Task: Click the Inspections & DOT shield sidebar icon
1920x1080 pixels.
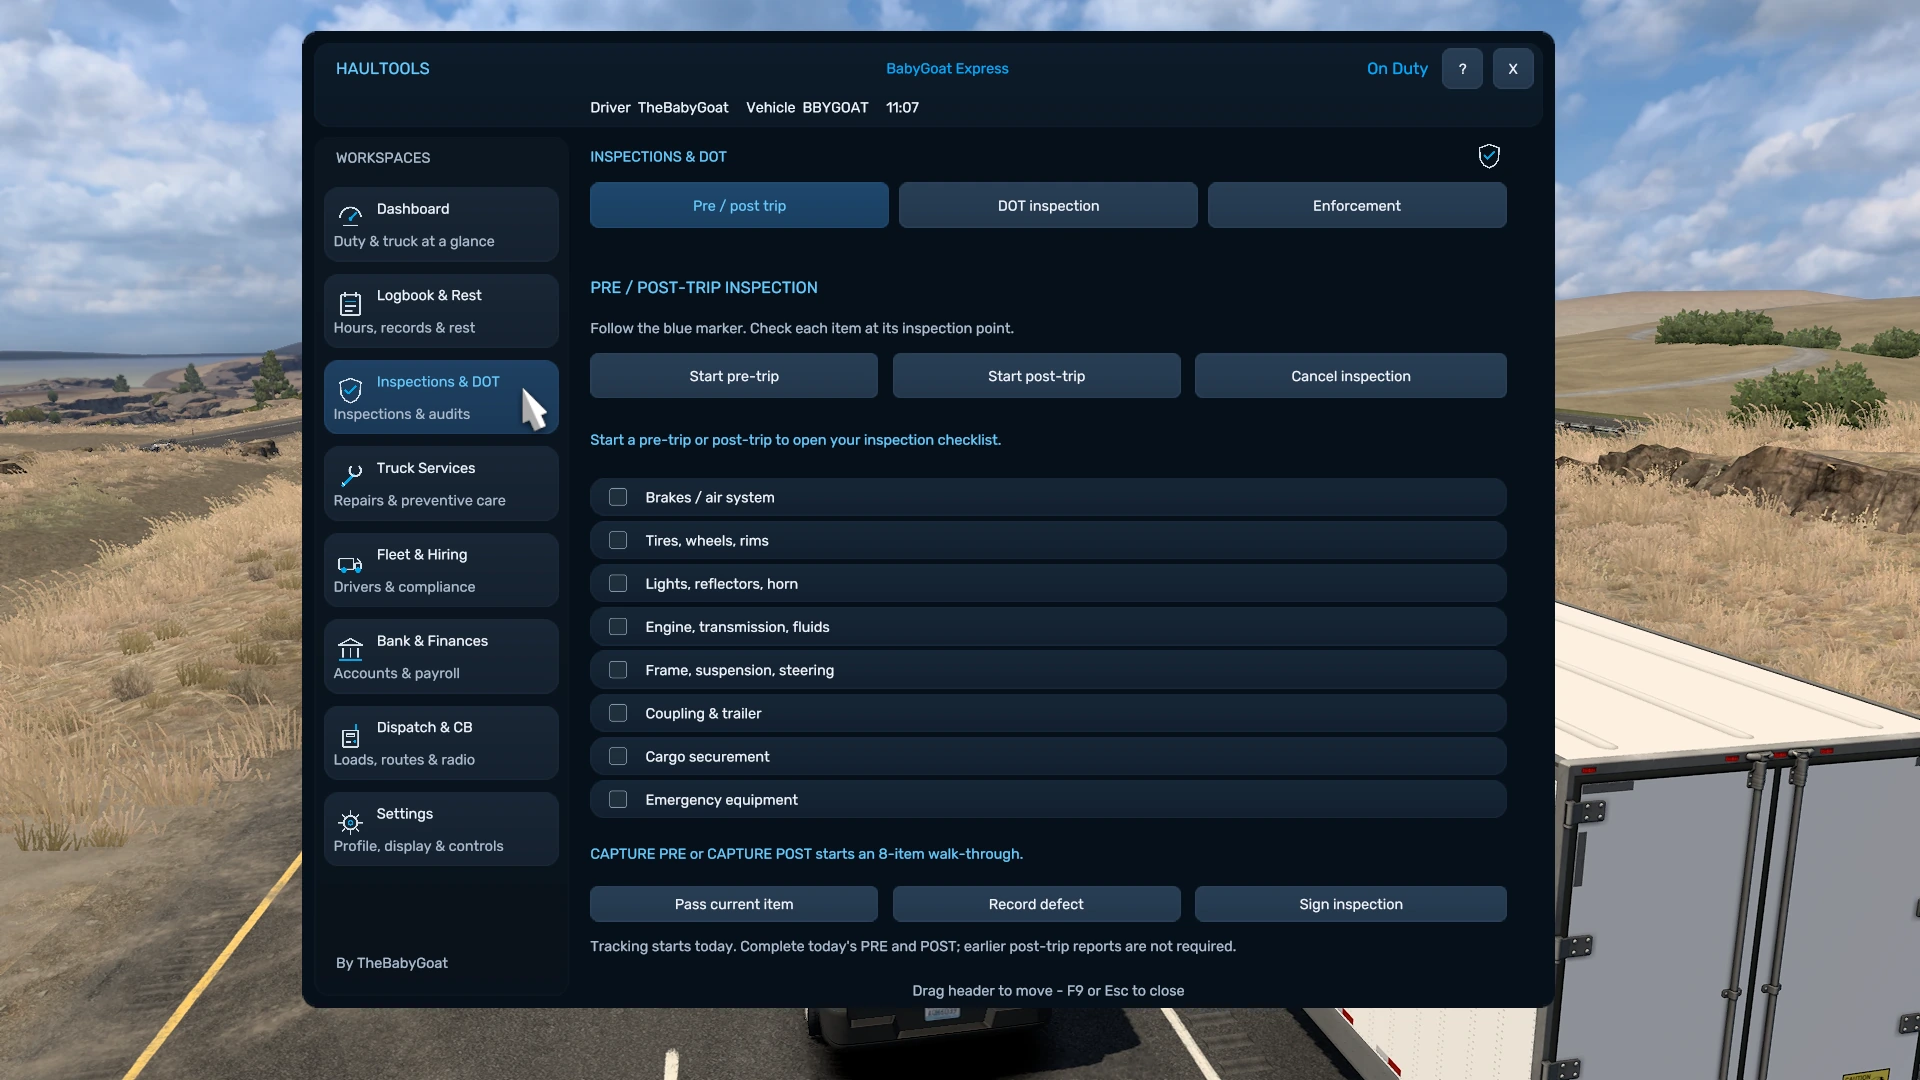Action: tap(350, 389)
